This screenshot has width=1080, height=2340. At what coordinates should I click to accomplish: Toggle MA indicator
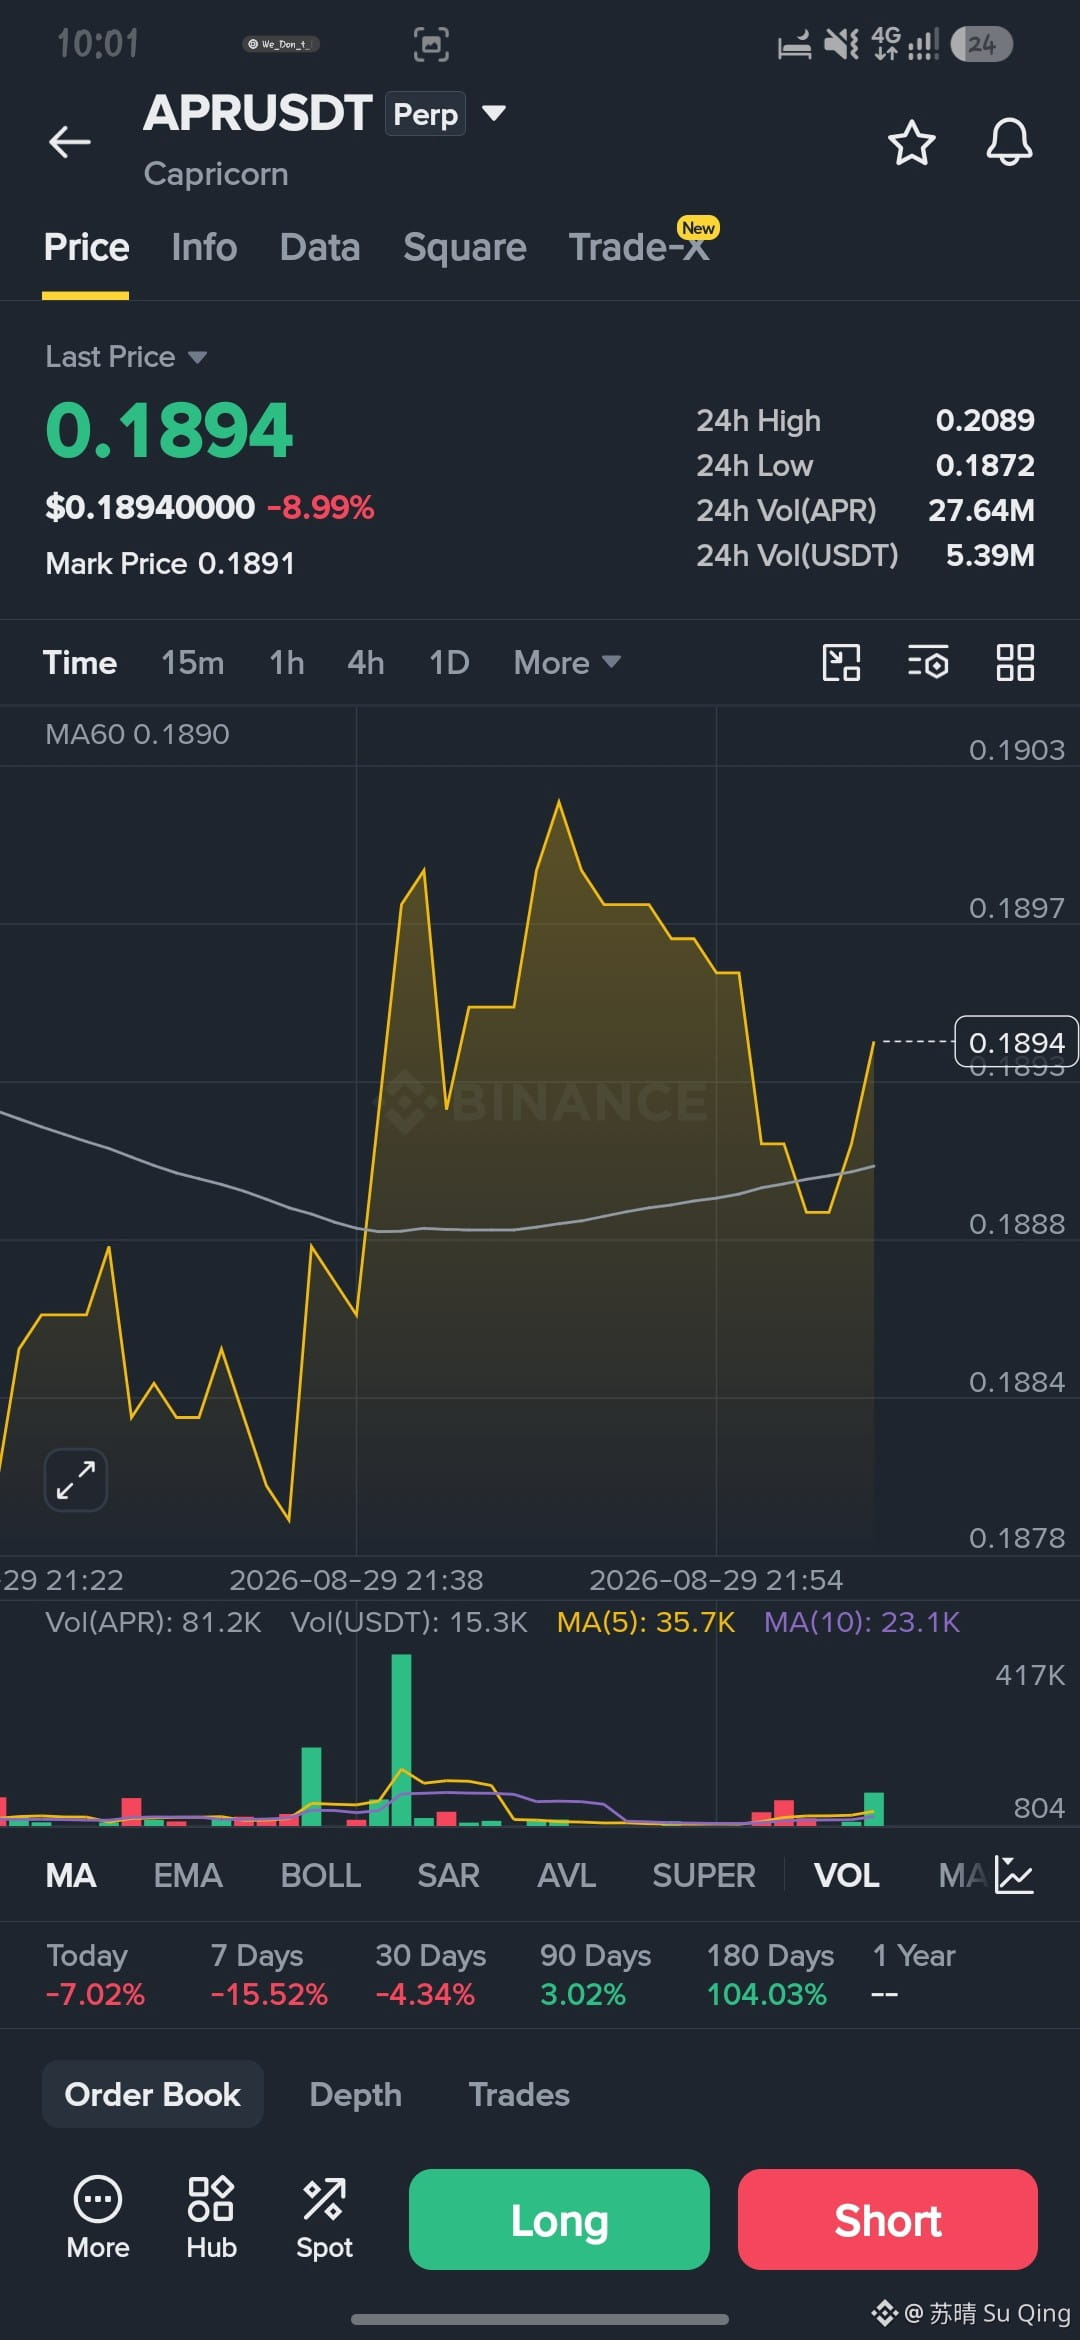(71, 1875)
